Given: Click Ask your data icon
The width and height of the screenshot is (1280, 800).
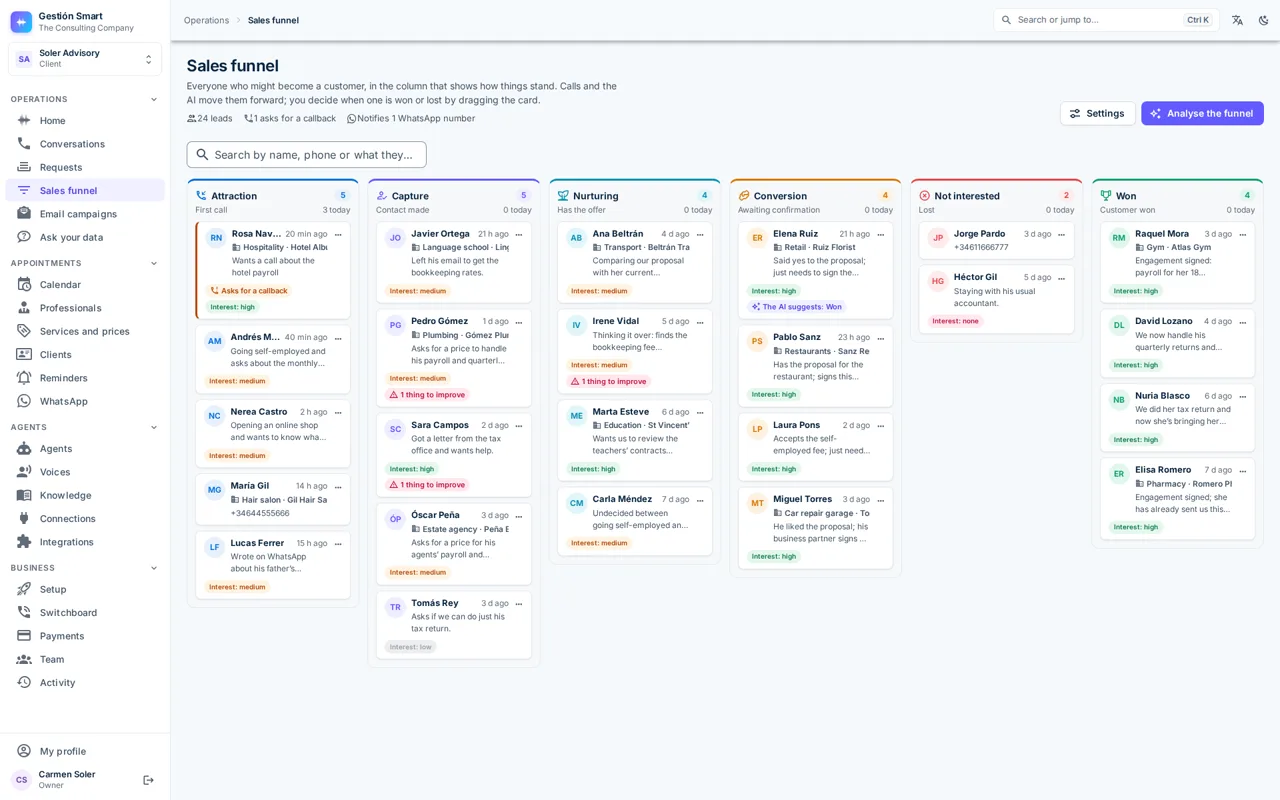Looking at the screenshot, I should tap(24, 237).
